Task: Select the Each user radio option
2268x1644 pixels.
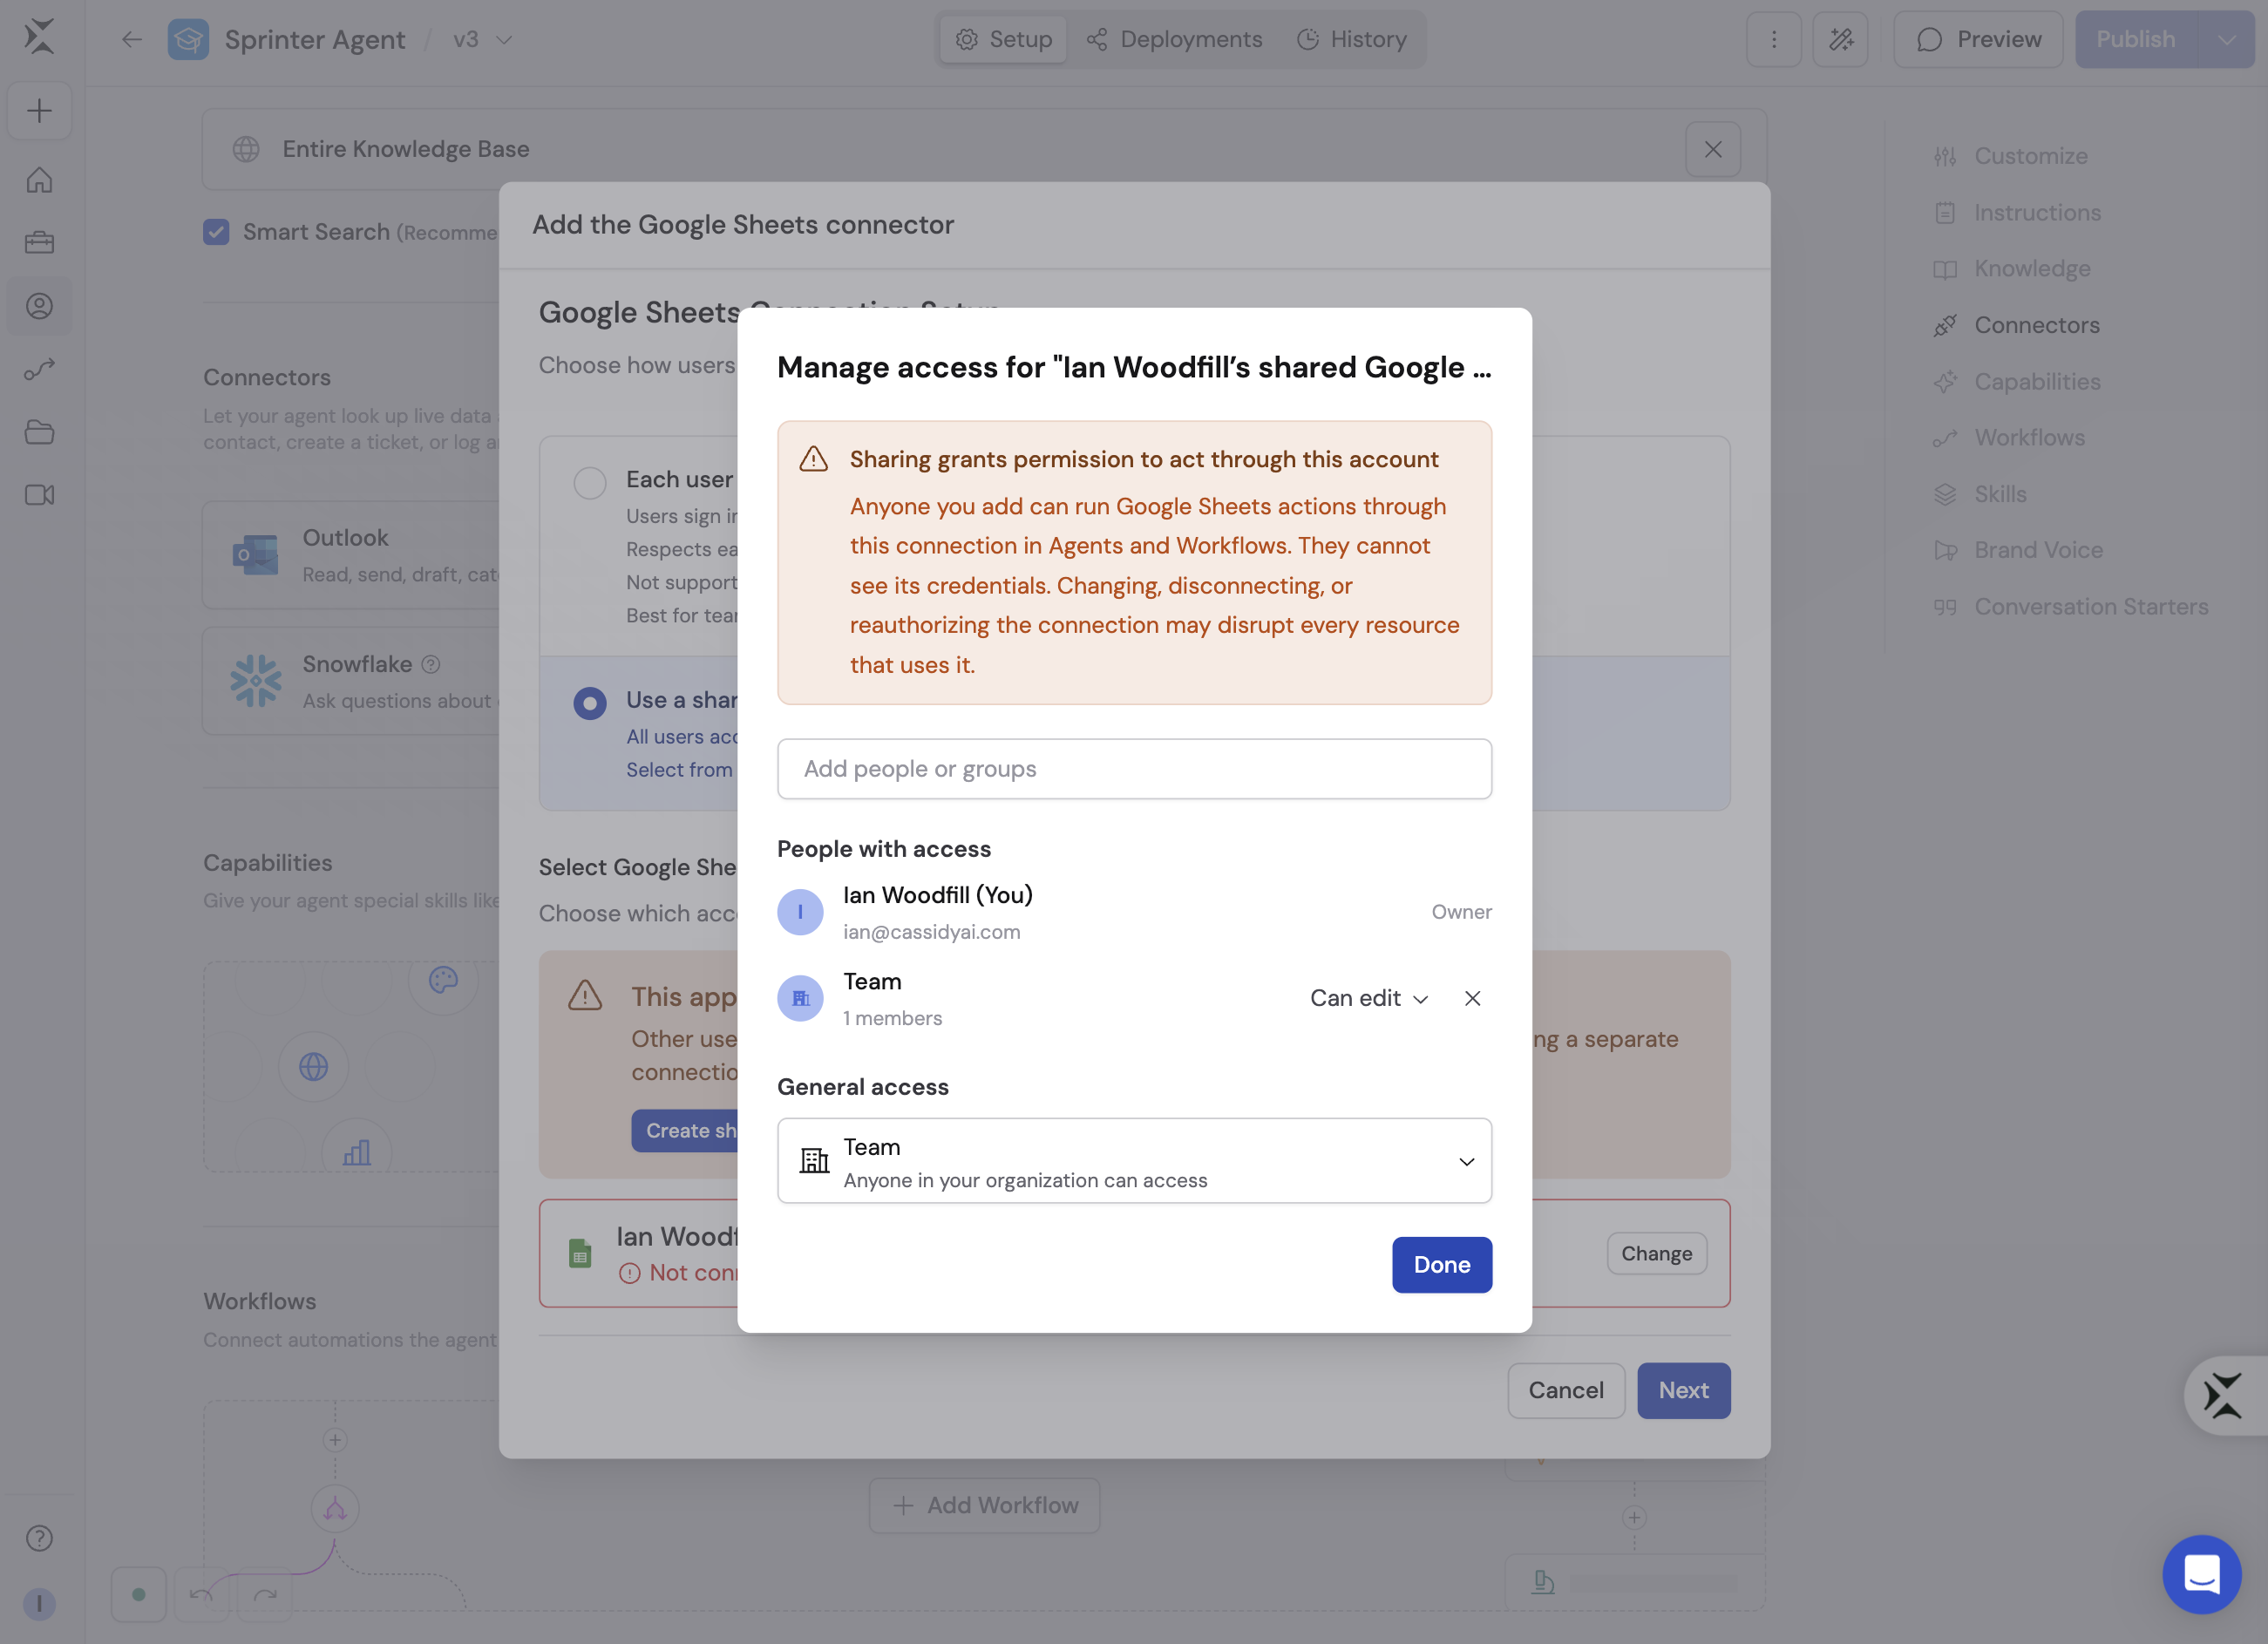Action: click(x=590, y=483)
